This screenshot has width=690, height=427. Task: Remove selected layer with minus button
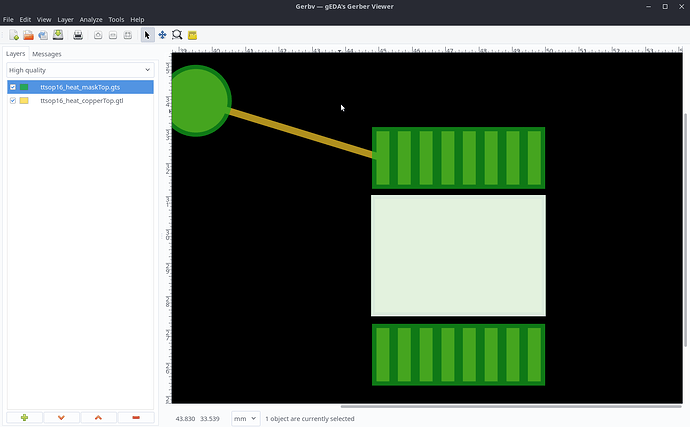(x=136, y=417)
